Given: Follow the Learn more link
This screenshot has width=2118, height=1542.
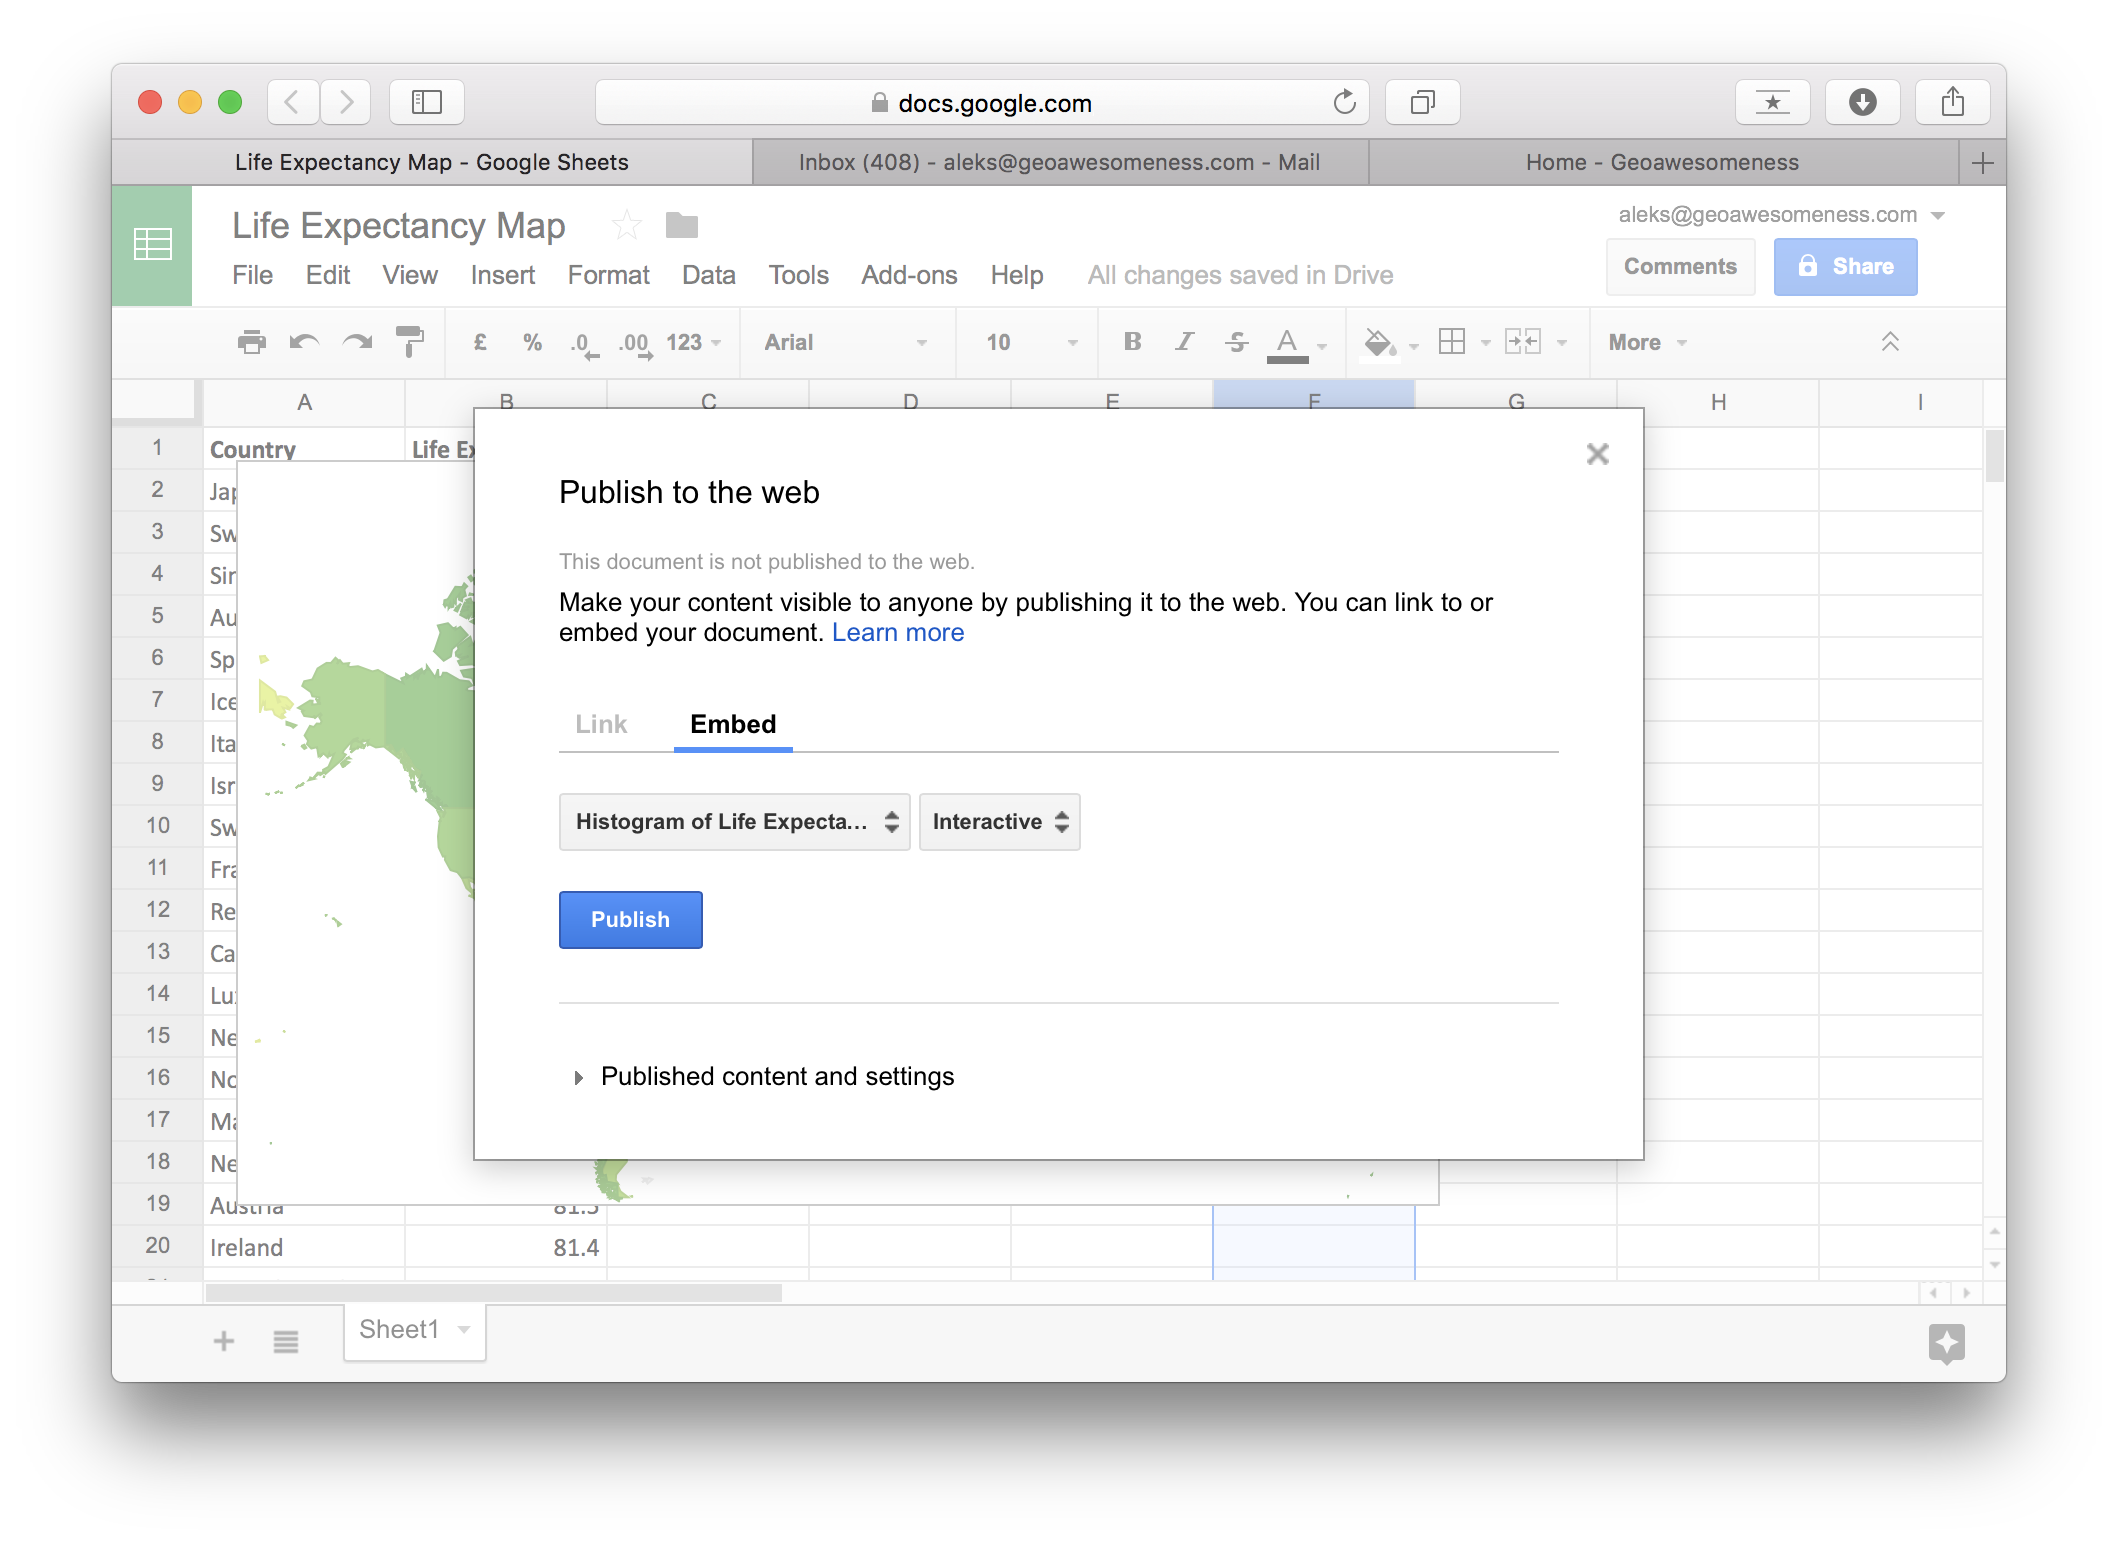Looking at the screenshot, I should pyautogui.click(x=897, y=633).
